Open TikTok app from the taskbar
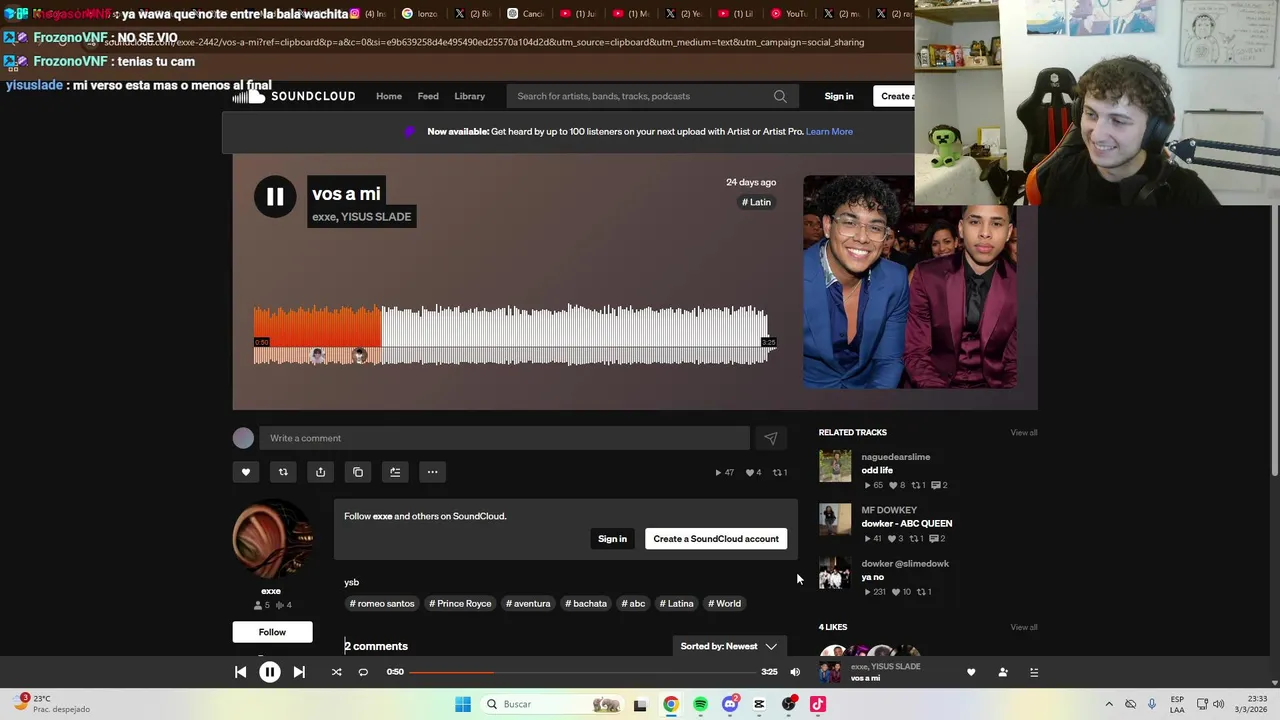Image resolution: width=1280 pixels, height=720 pixels. click(818, 704)
